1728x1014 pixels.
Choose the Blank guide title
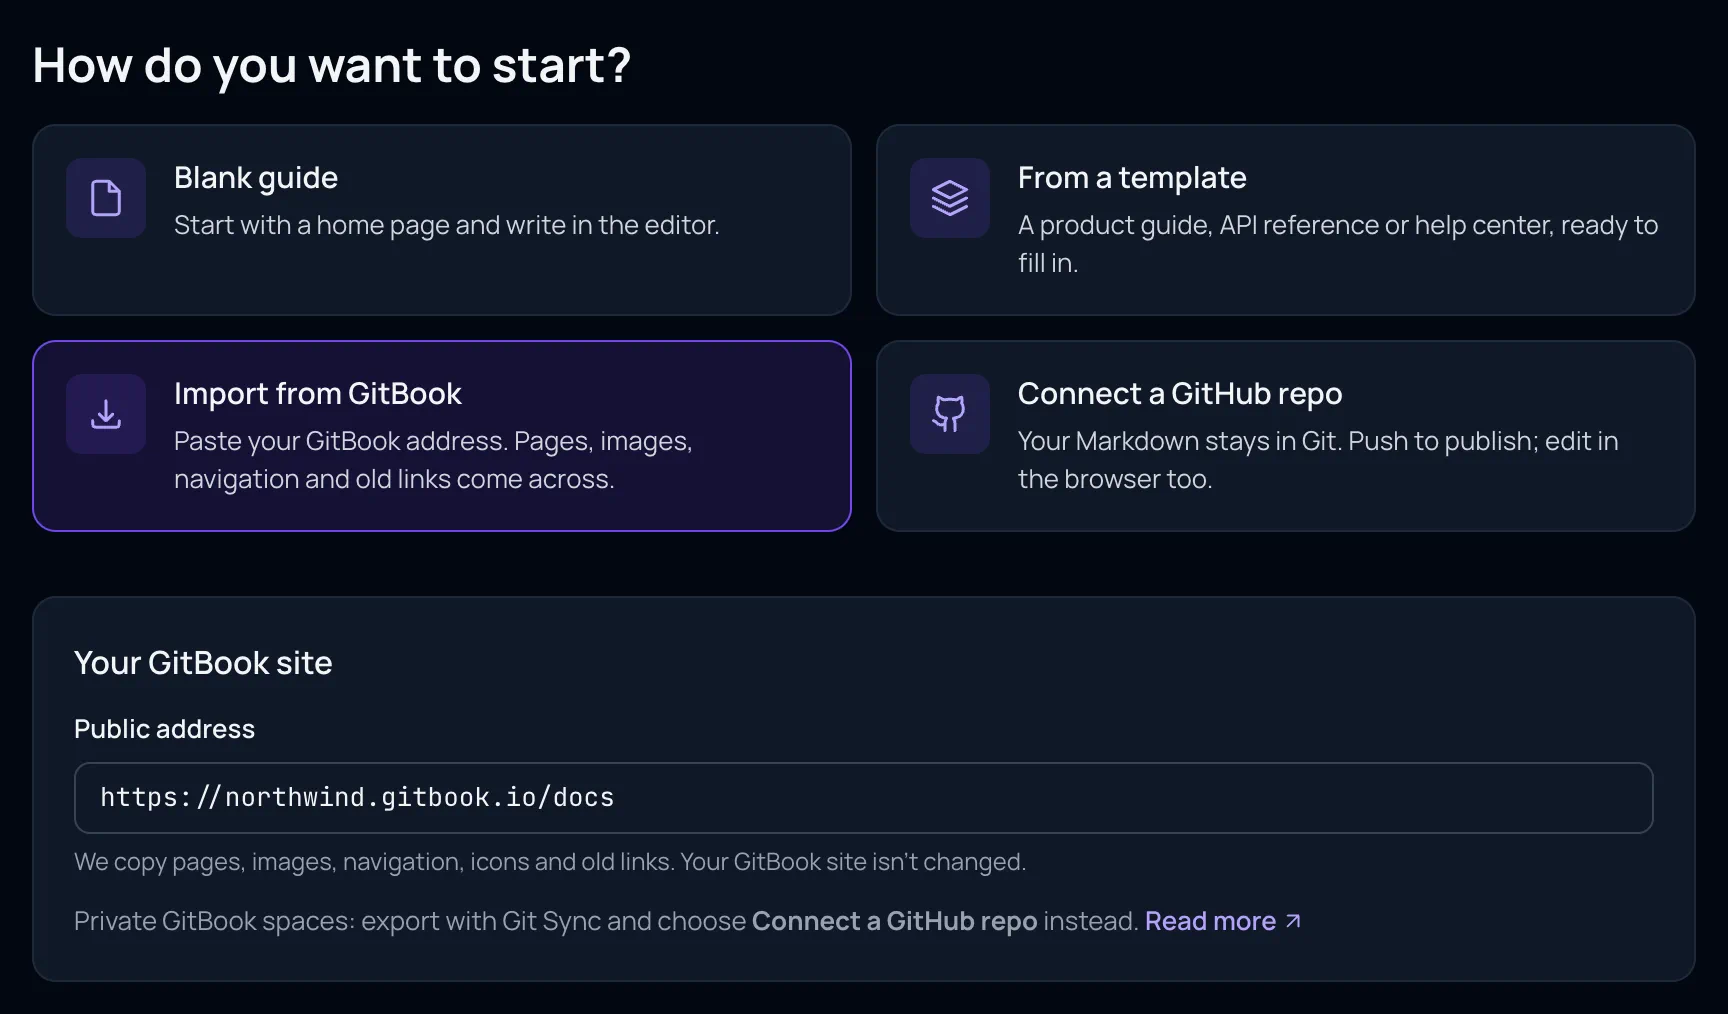256,178
